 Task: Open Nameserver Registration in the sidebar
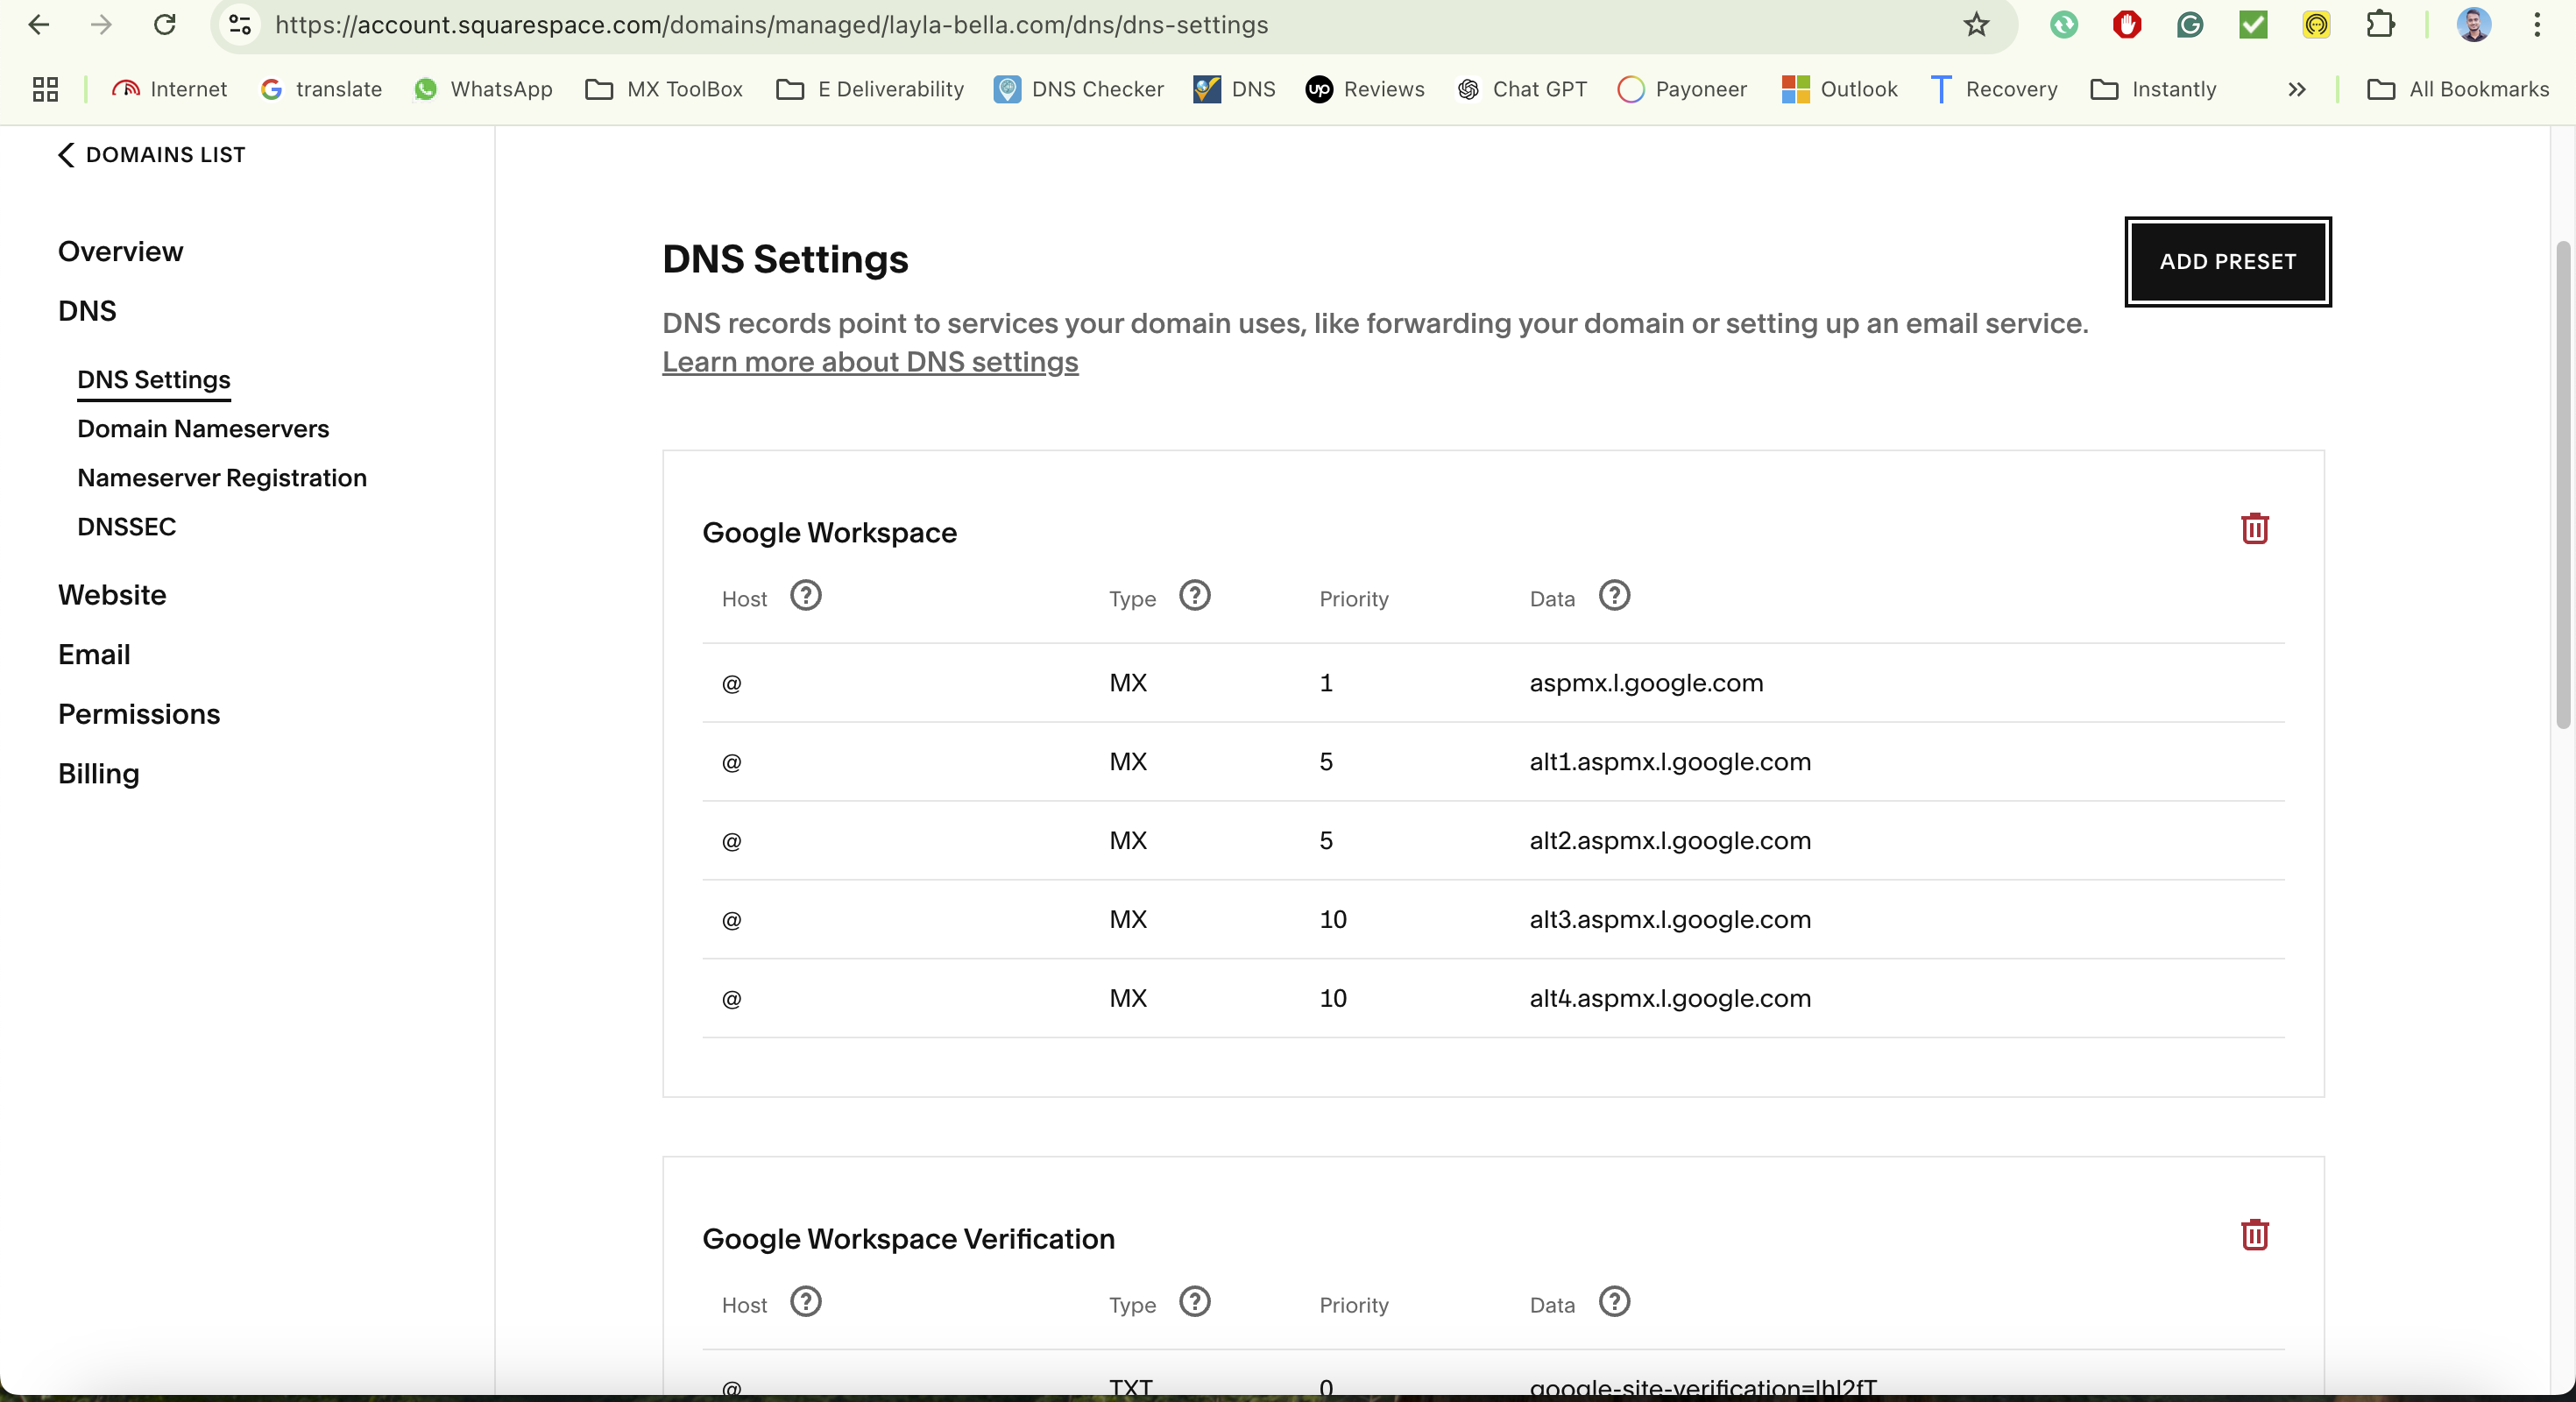click(x=222, y=478)
